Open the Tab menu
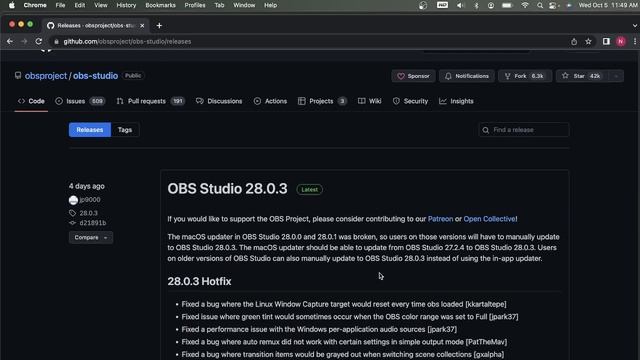This screenshot has width=640, height=360. tap(219, 5)
